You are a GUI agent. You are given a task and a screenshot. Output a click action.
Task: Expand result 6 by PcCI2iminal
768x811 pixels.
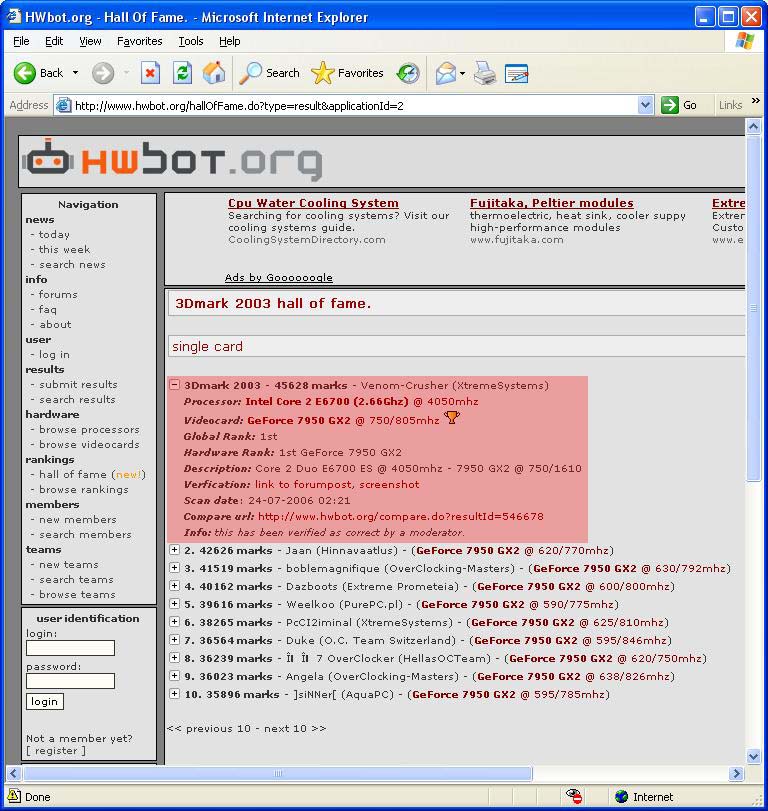pos(175,622)
